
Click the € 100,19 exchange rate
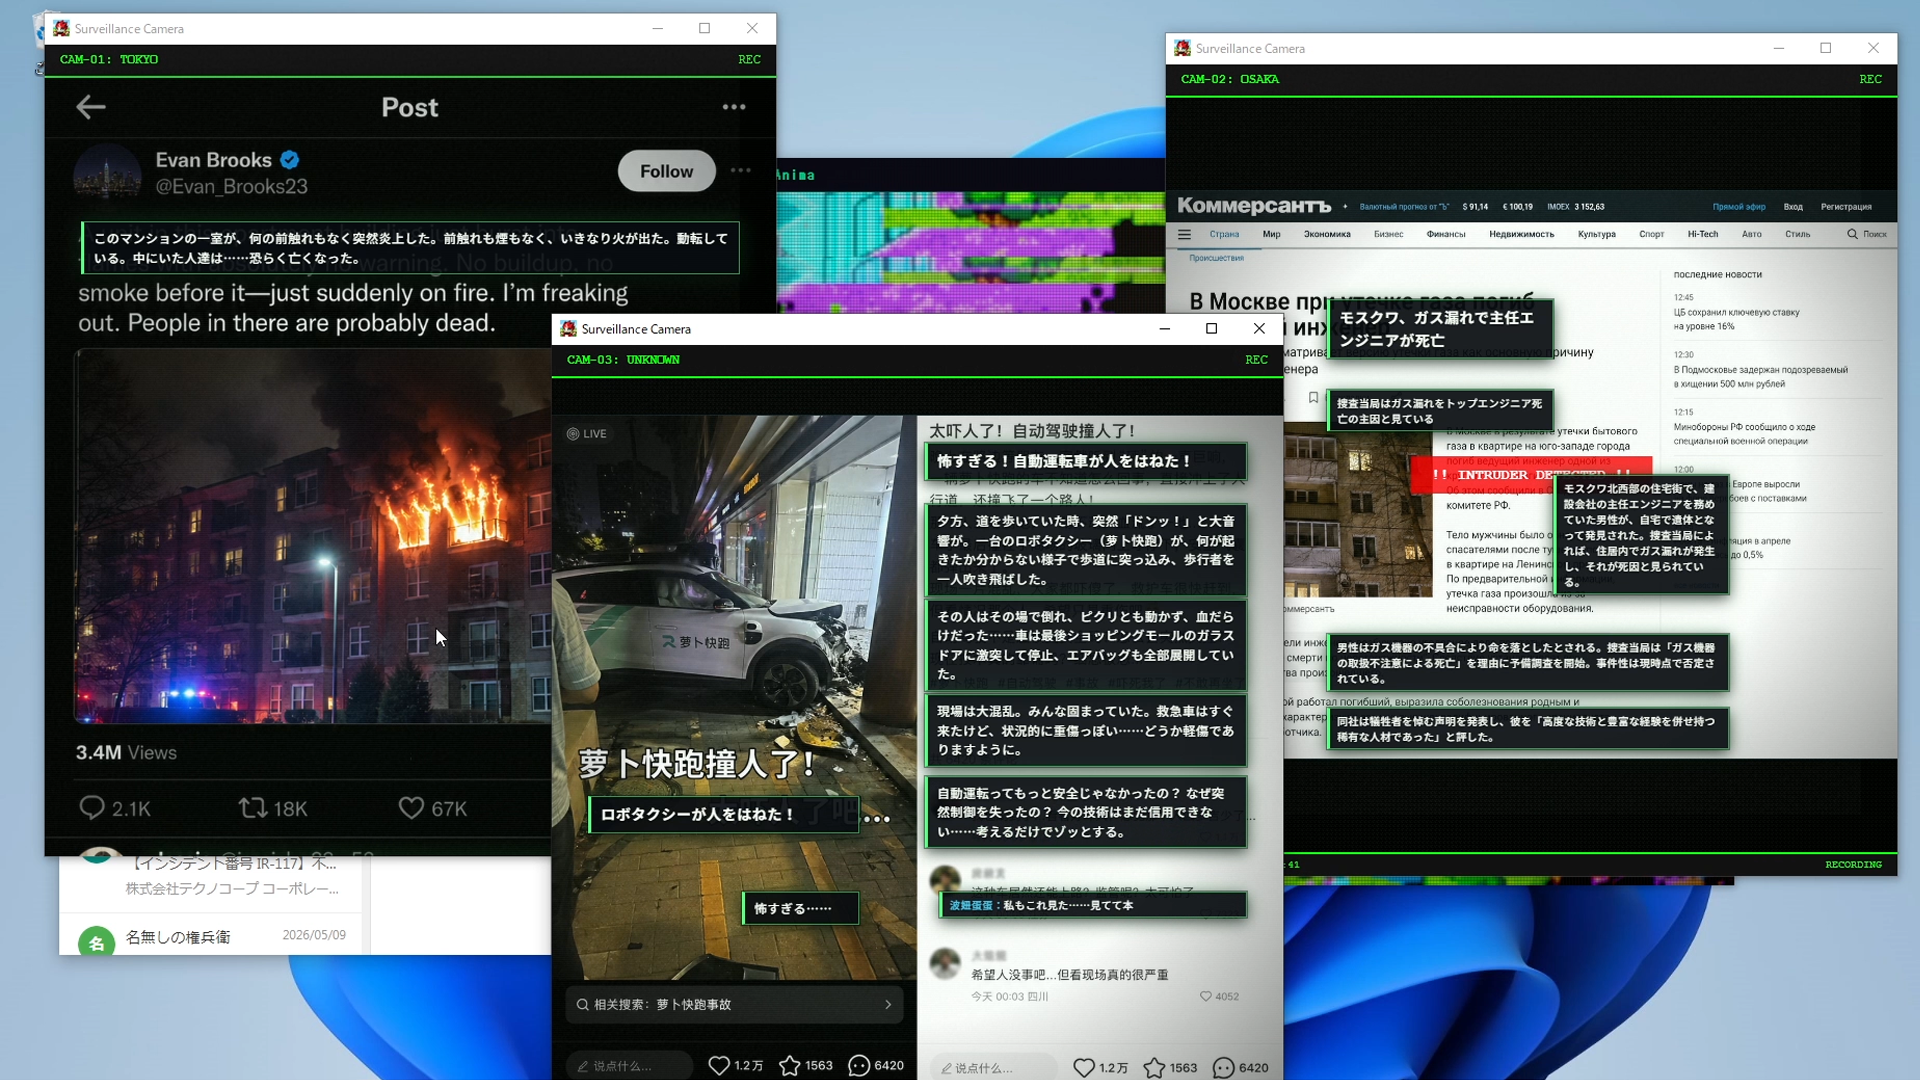click(1517, 207)
